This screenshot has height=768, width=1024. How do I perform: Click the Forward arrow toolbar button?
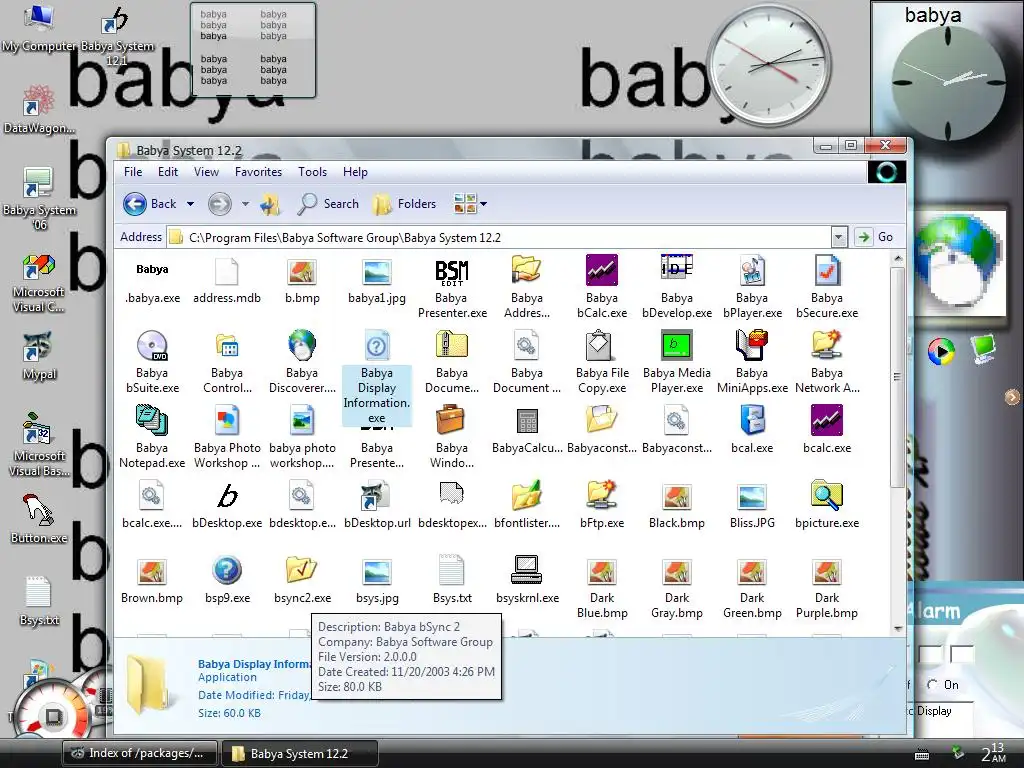220,204
